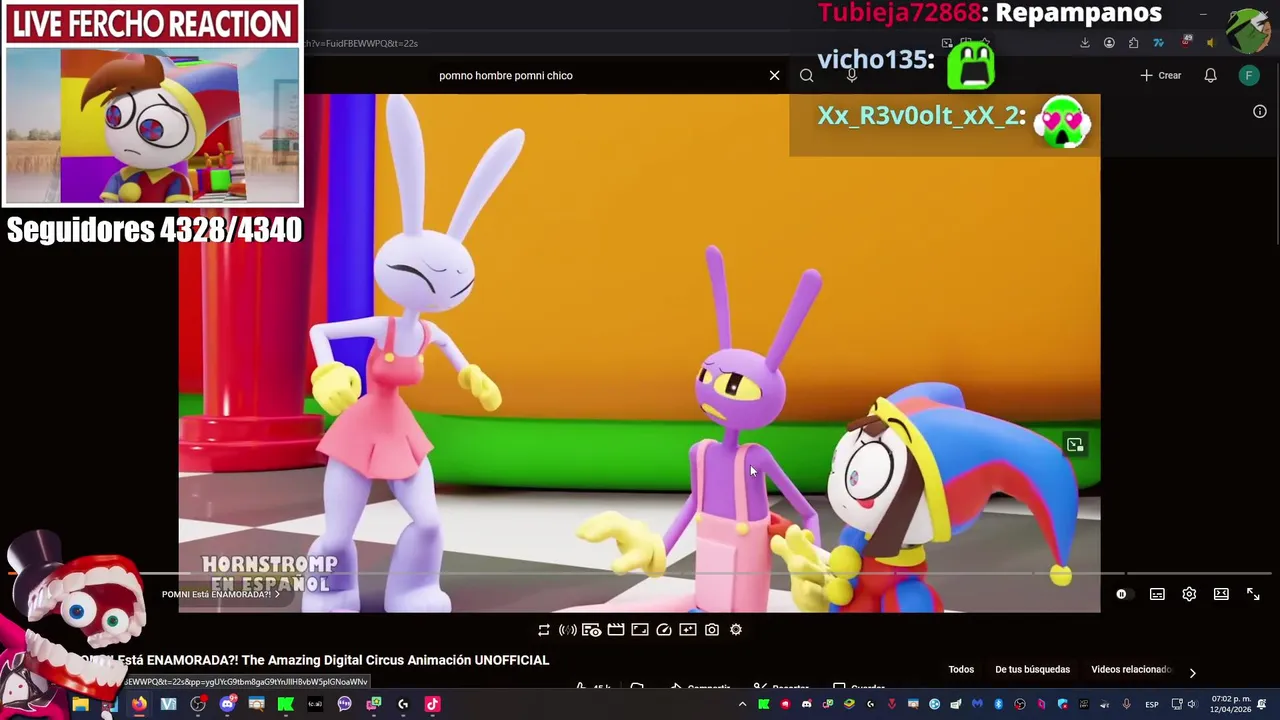
Task: Toggle fullscreen in the player
Action: click(1253, 594)
